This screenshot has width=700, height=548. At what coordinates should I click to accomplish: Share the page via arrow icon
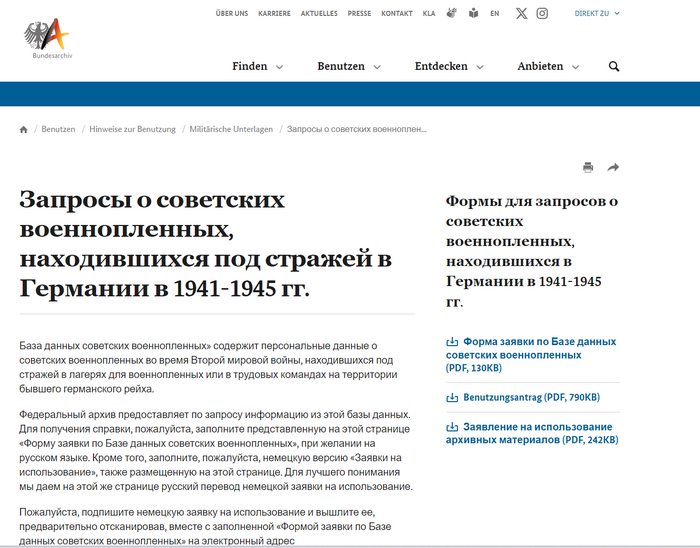tap(613, 167)
